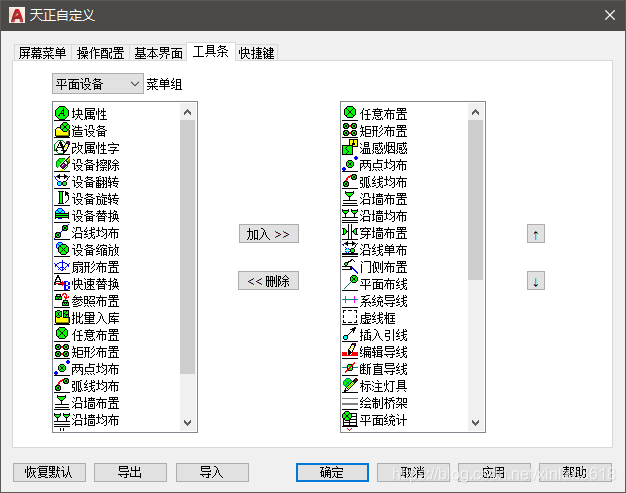The height and width of the screenshot is (493, 626).
Task: Open the 平面设备 menu group dropdown
Action: [x=98, y=84]
